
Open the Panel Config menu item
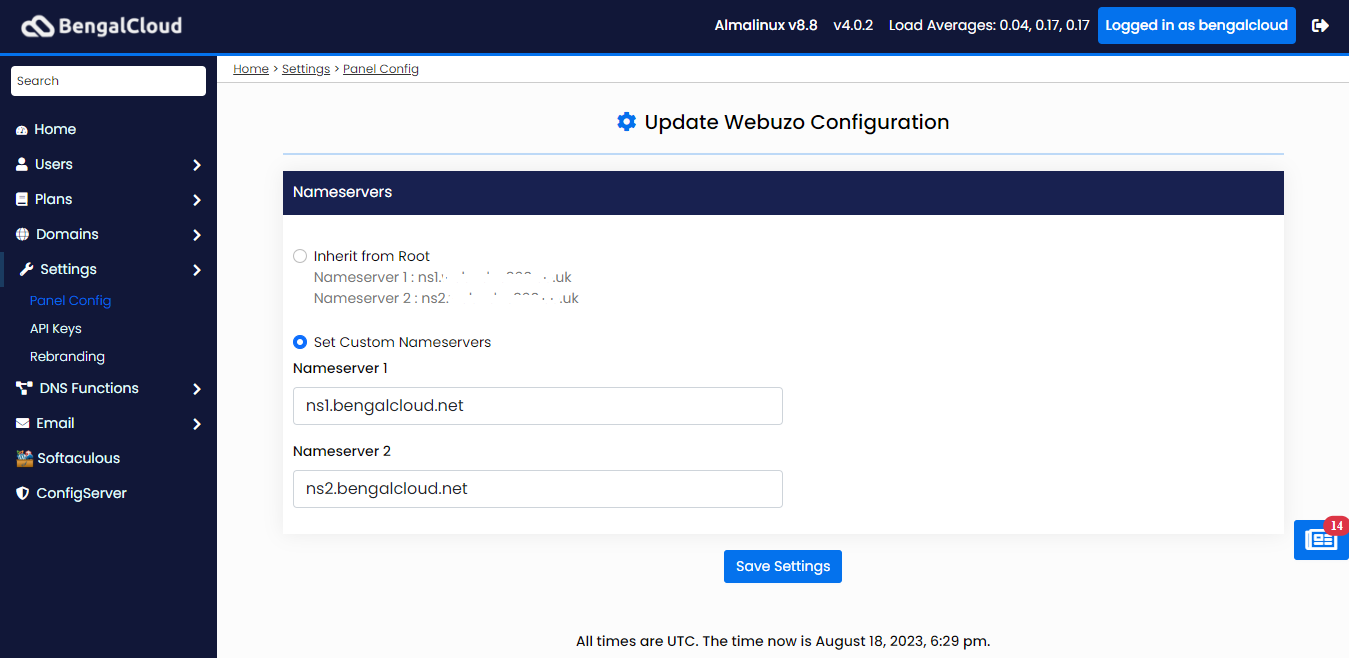click(x=70, y=300)
